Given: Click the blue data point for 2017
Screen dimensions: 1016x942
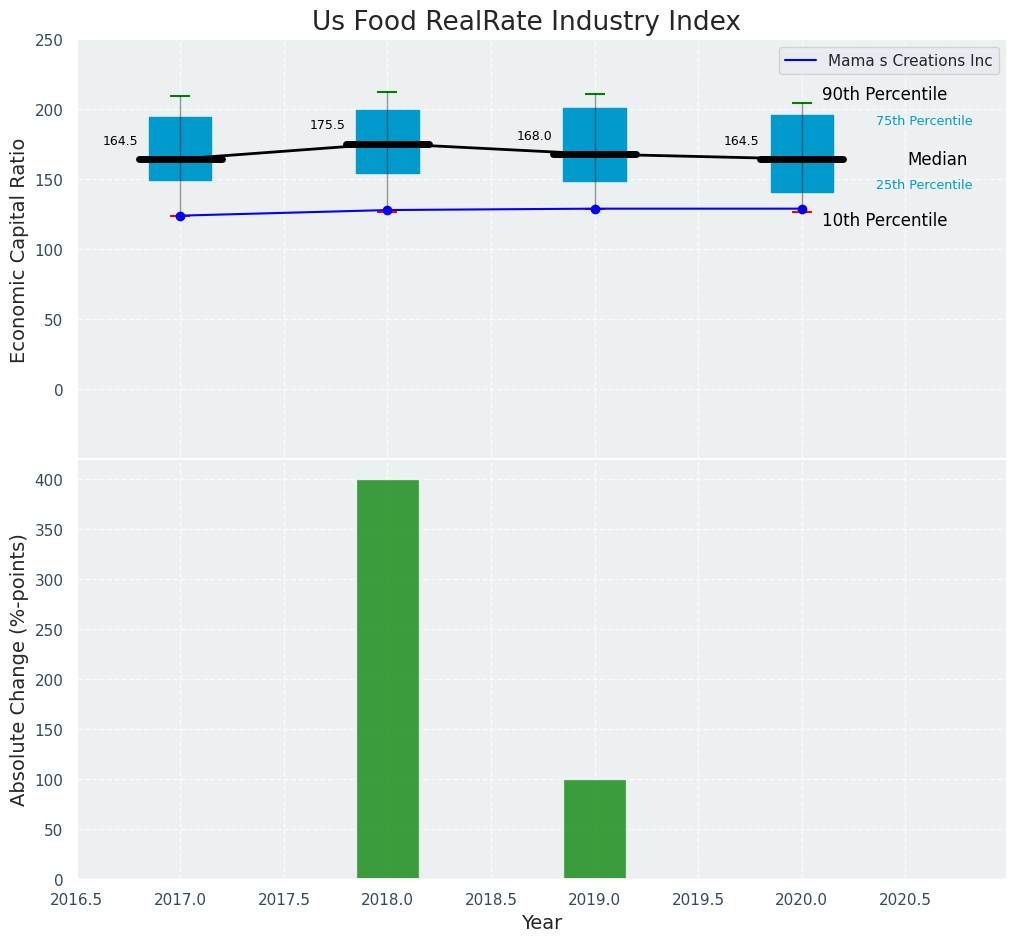Looking at the screenshot, I should [x=180, y=216].
